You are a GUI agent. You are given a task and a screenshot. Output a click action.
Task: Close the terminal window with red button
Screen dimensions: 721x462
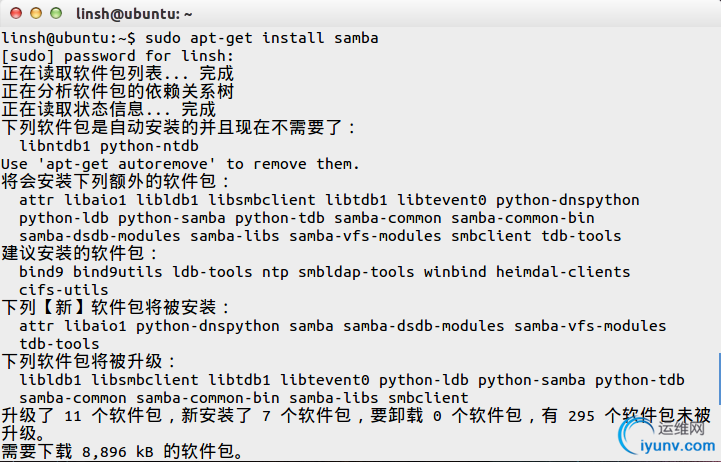click(x=16, y=13)
